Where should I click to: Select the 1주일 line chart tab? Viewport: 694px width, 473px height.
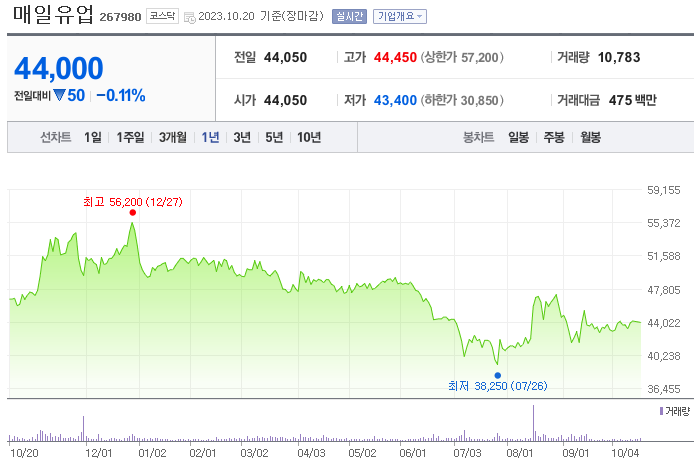[130, 138]
